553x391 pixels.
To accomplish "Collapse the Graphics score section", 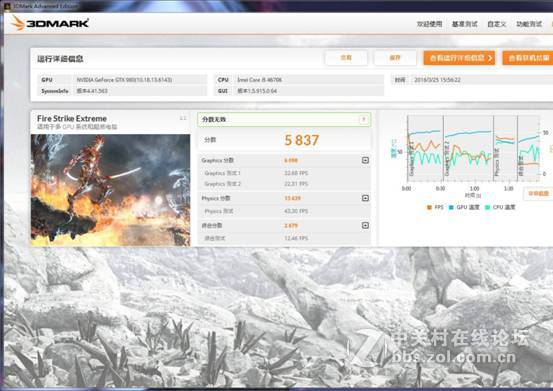I will [365, 160].
